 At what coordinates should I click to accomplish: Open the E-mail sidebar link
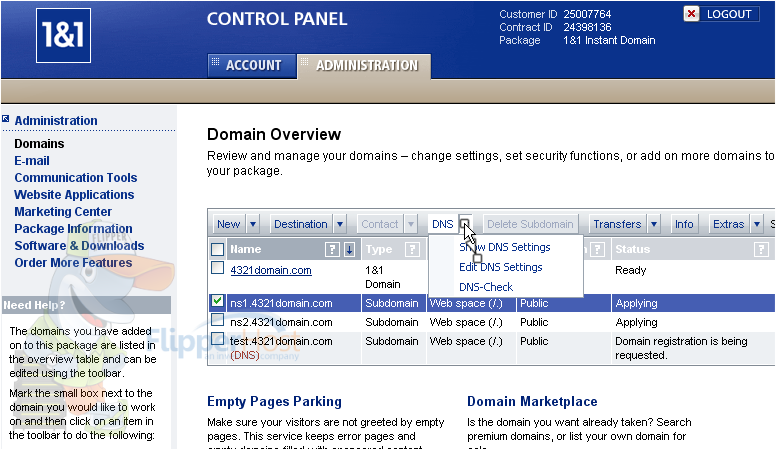(x=32, y=161)
